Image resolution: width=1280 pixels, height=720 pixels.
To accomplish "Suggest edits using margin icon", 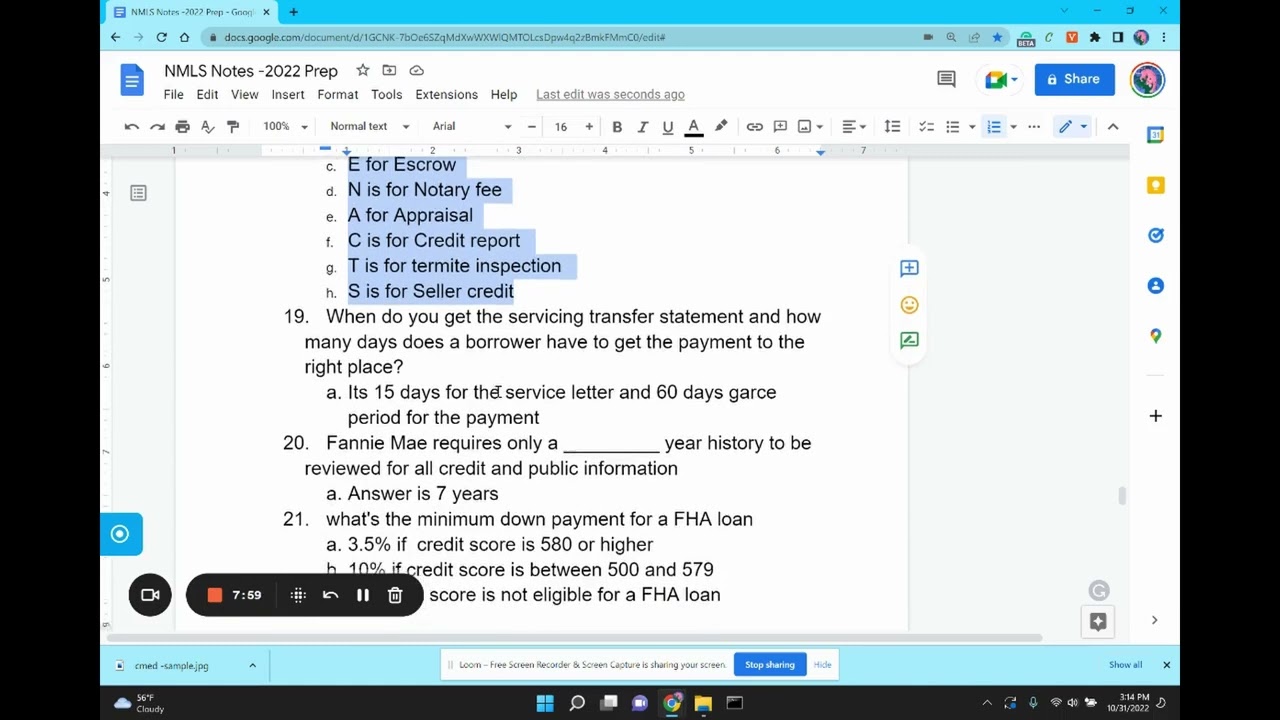I will 909,341.
